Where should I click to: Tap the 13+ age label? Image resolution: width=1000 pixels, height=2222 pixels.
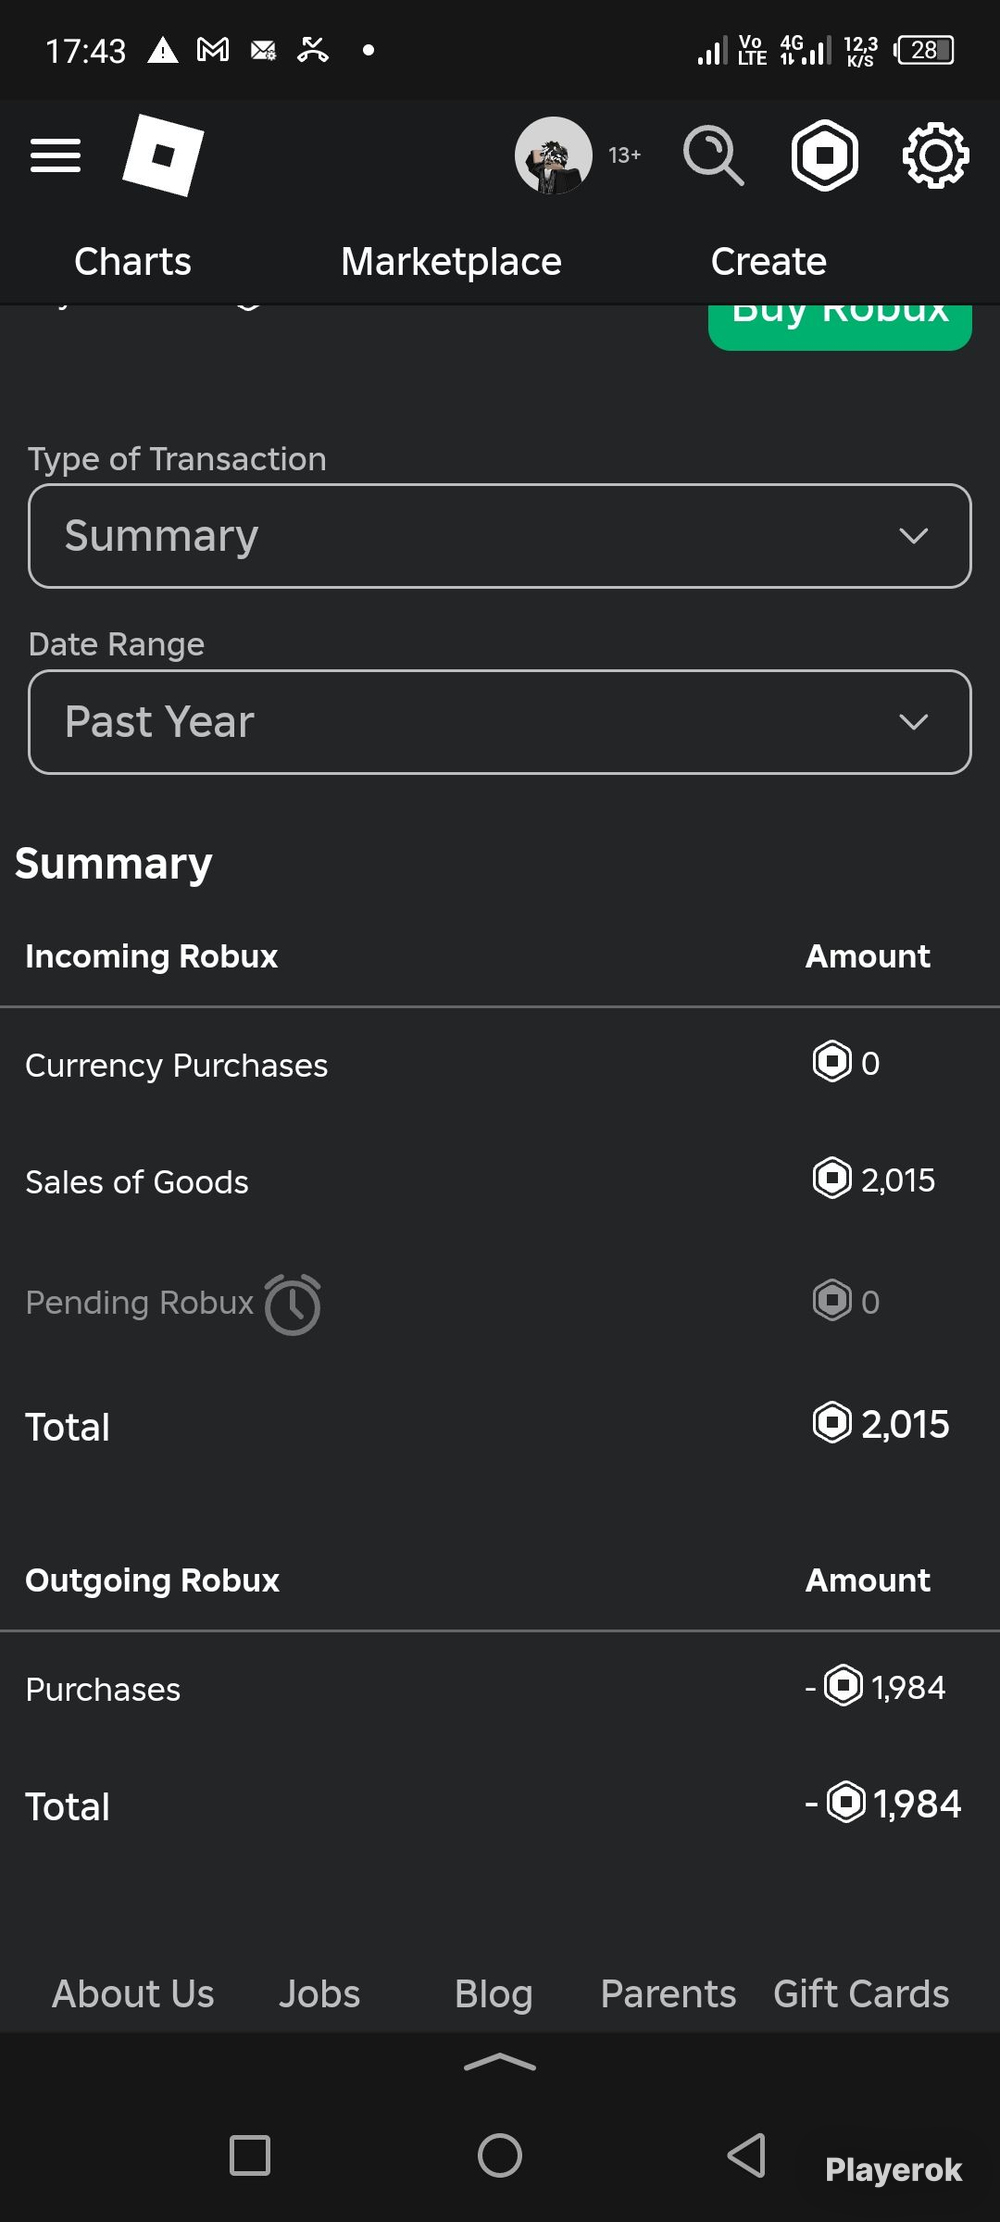tap(625, 155)
